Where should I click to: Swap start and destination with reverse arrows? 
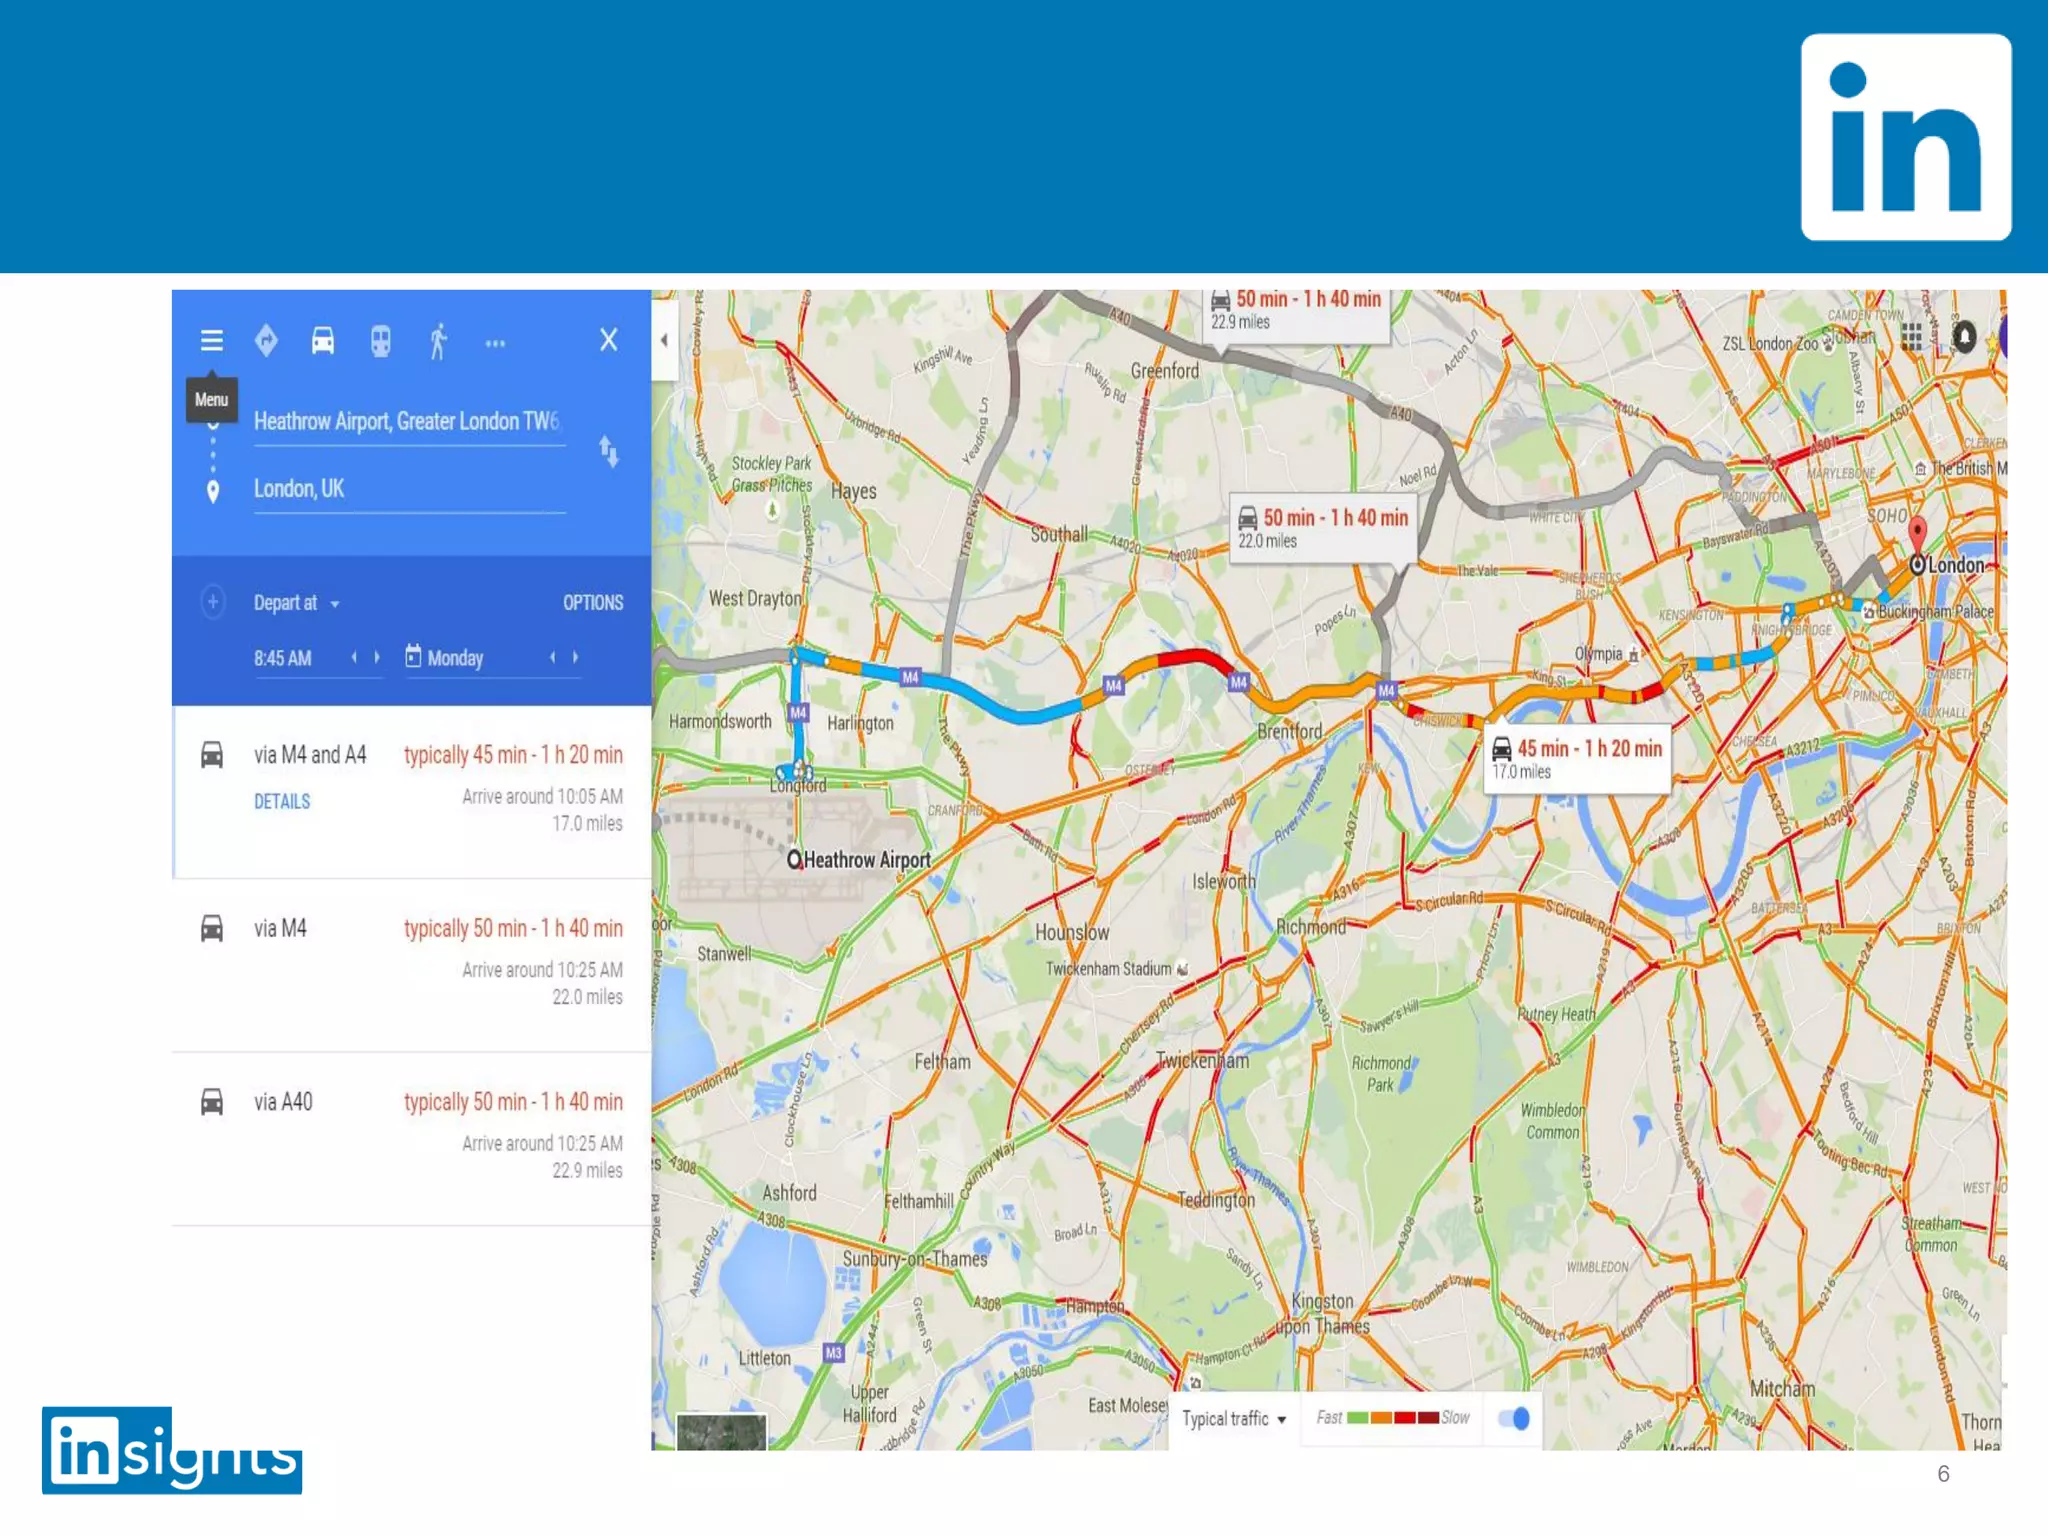pos(608,452)
